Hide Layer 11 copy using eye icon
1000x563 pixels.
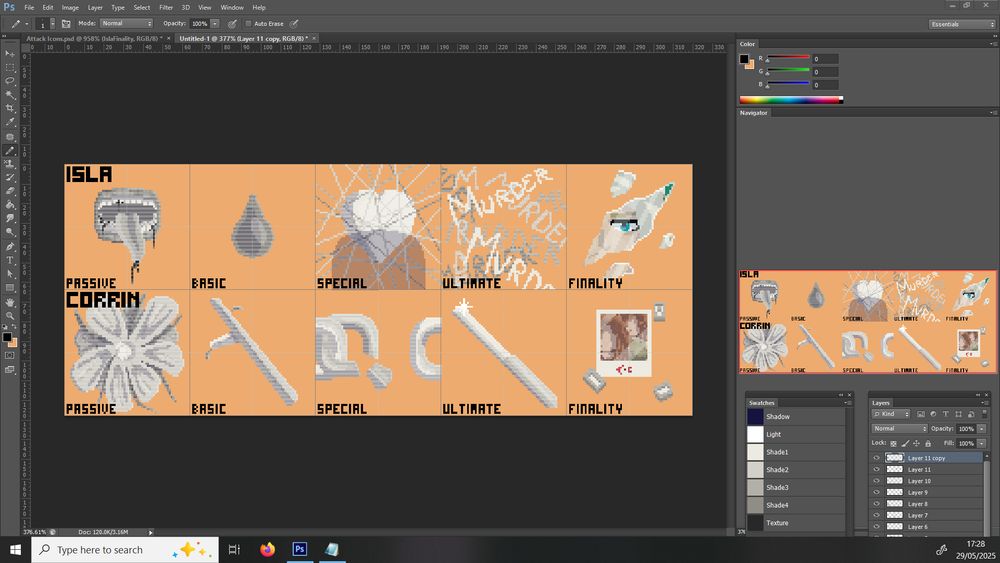(x=876, y=458)
